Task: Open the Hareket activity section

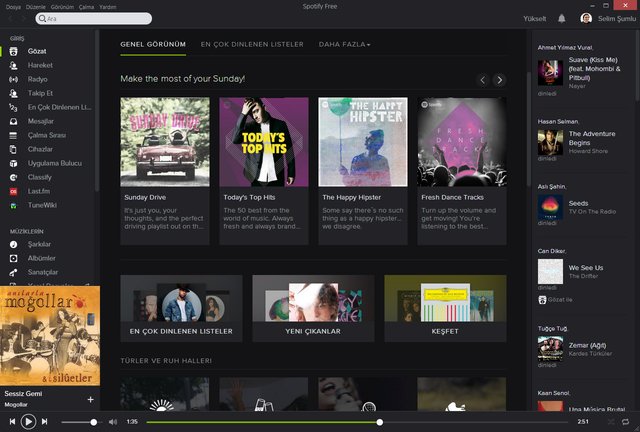Action: point(40,65)
